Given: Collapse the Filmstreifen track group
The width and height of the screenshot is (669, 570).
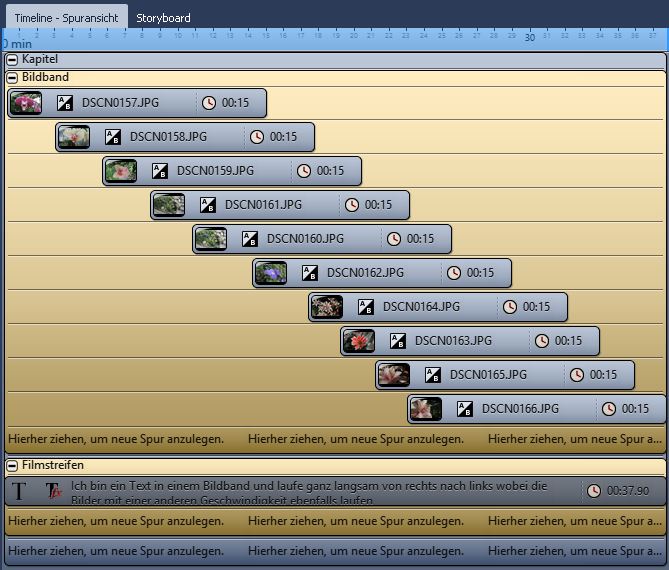Looking at the screenshot, I should pyautogui.click(x=12, y=466).
